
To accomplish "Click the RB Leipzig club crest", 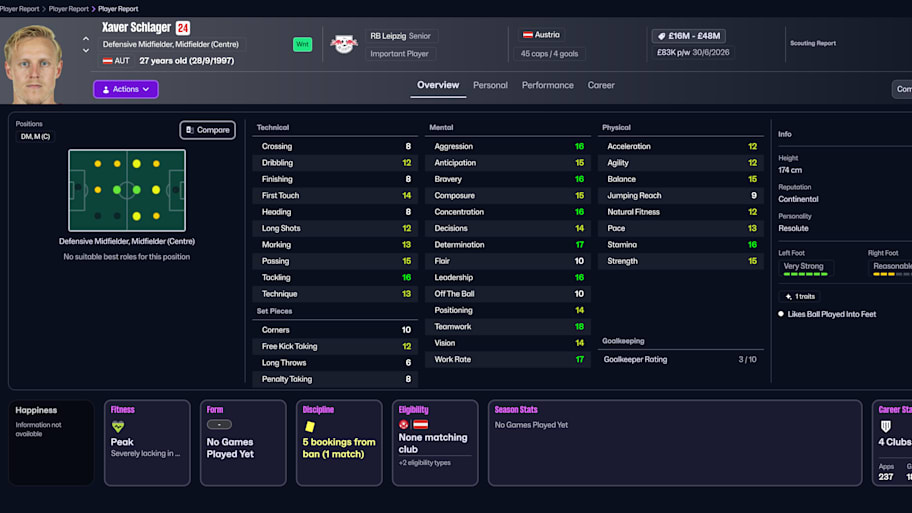I will tap(344, 44).
